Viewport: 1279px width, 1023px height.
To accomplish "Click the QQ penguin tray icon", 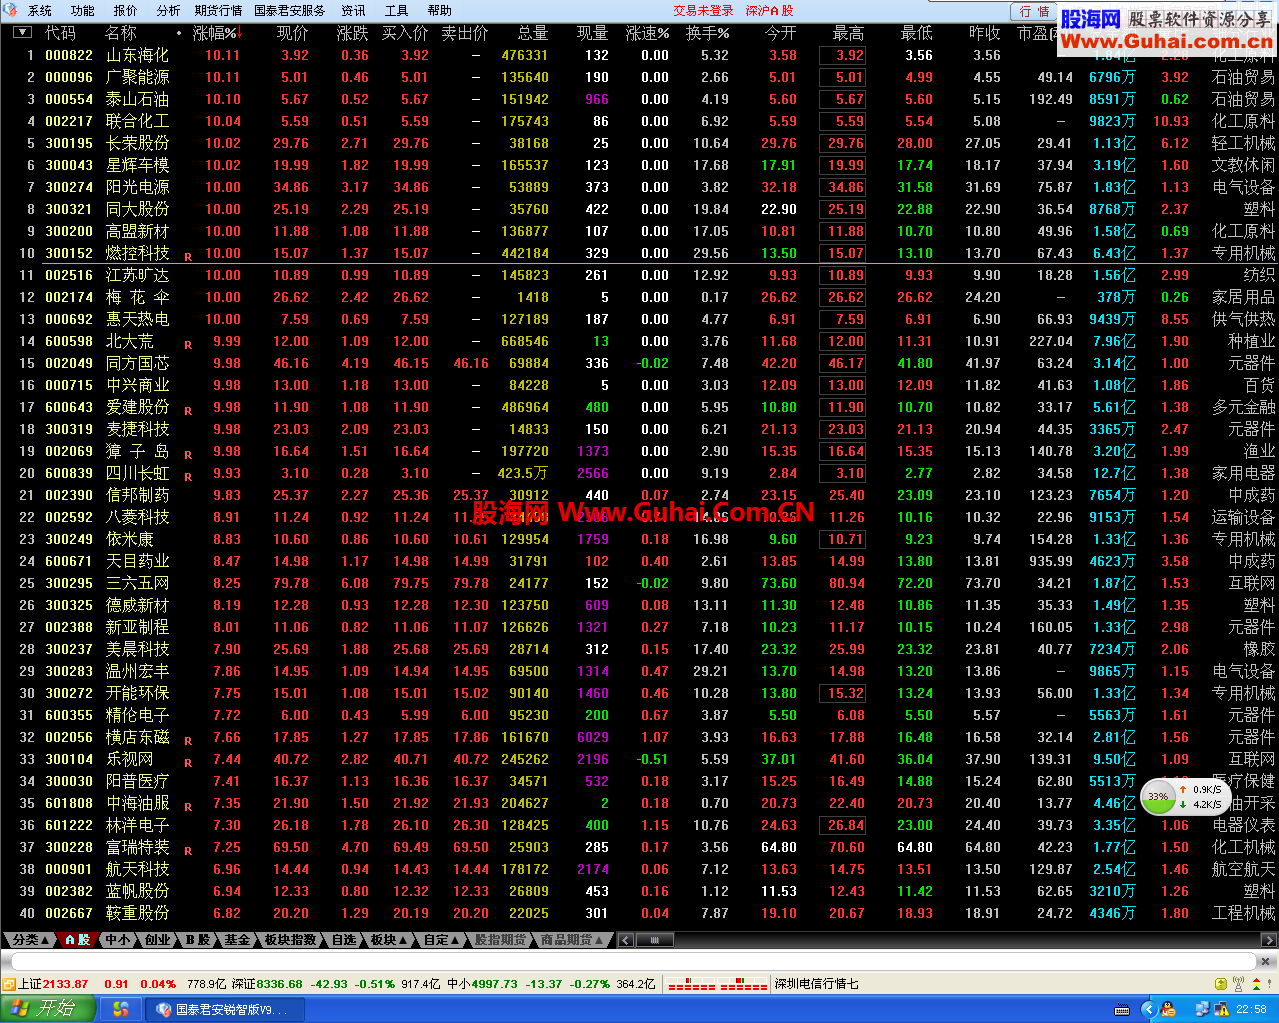I will [x=1167, y=1009].
